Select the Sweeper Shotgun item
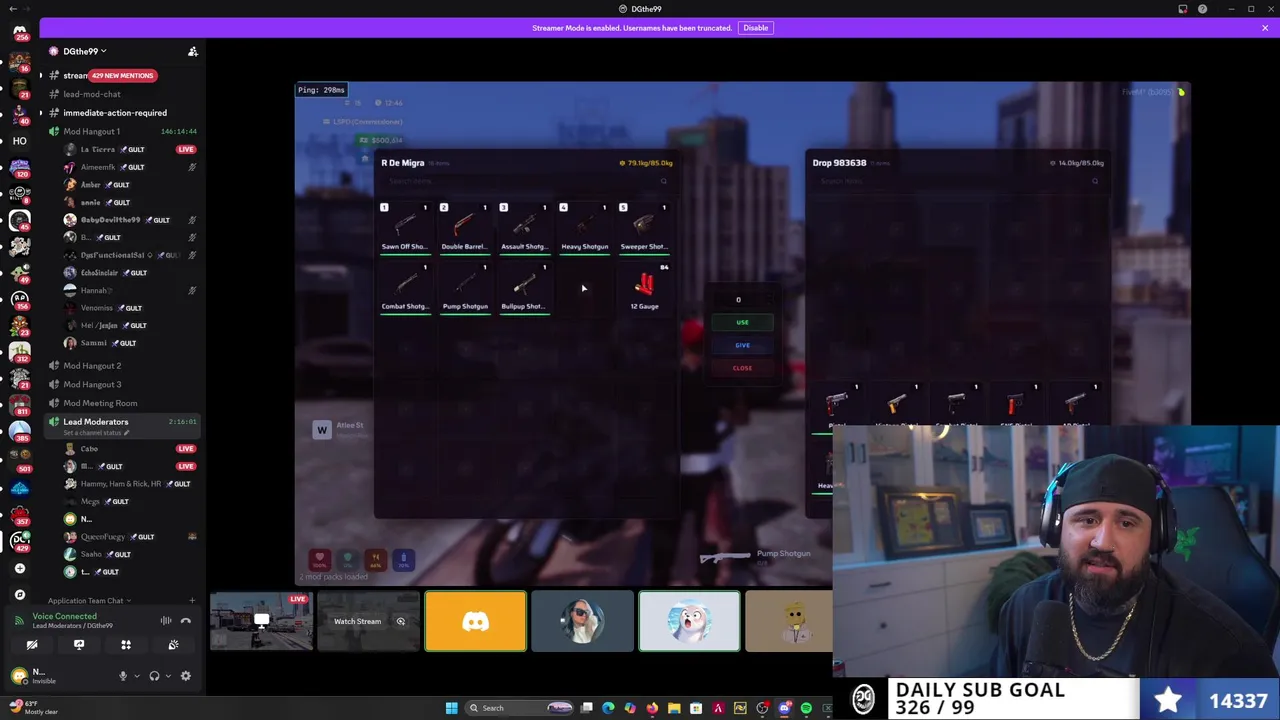 (644, 228)
